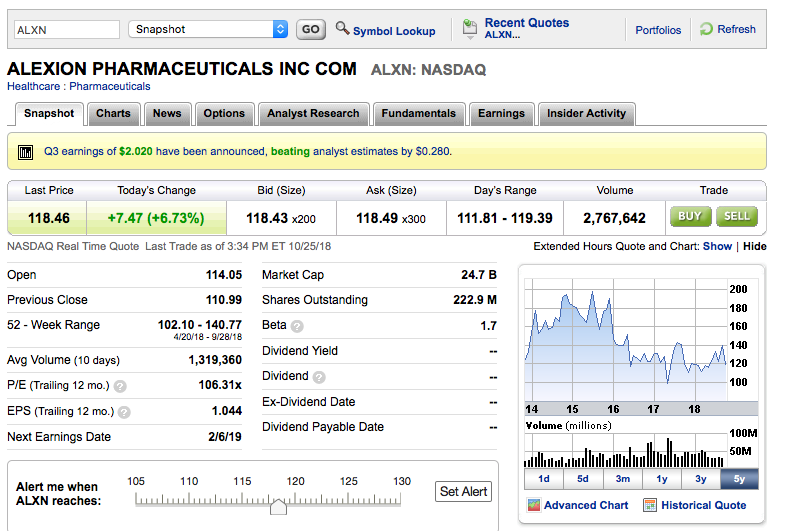Open help icon next to Dividend
791x531 pixels.
click(319, 377)
